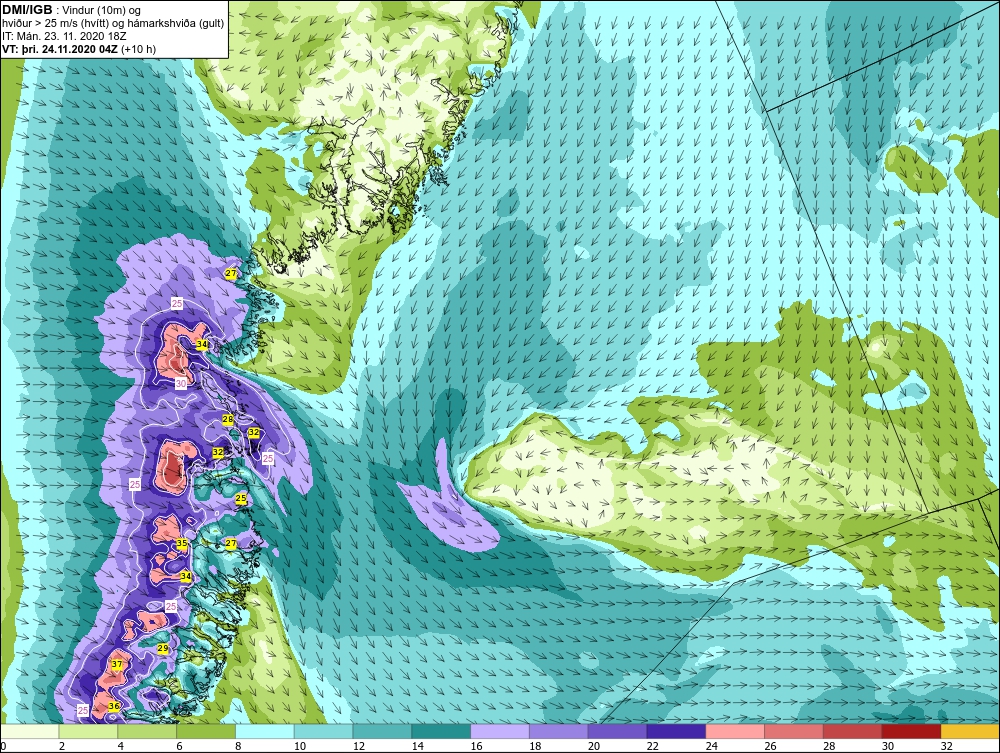Click the 28–30 m/s legend color swatch
This screenshot has height=753, width=1000.
tap(852, 731)
